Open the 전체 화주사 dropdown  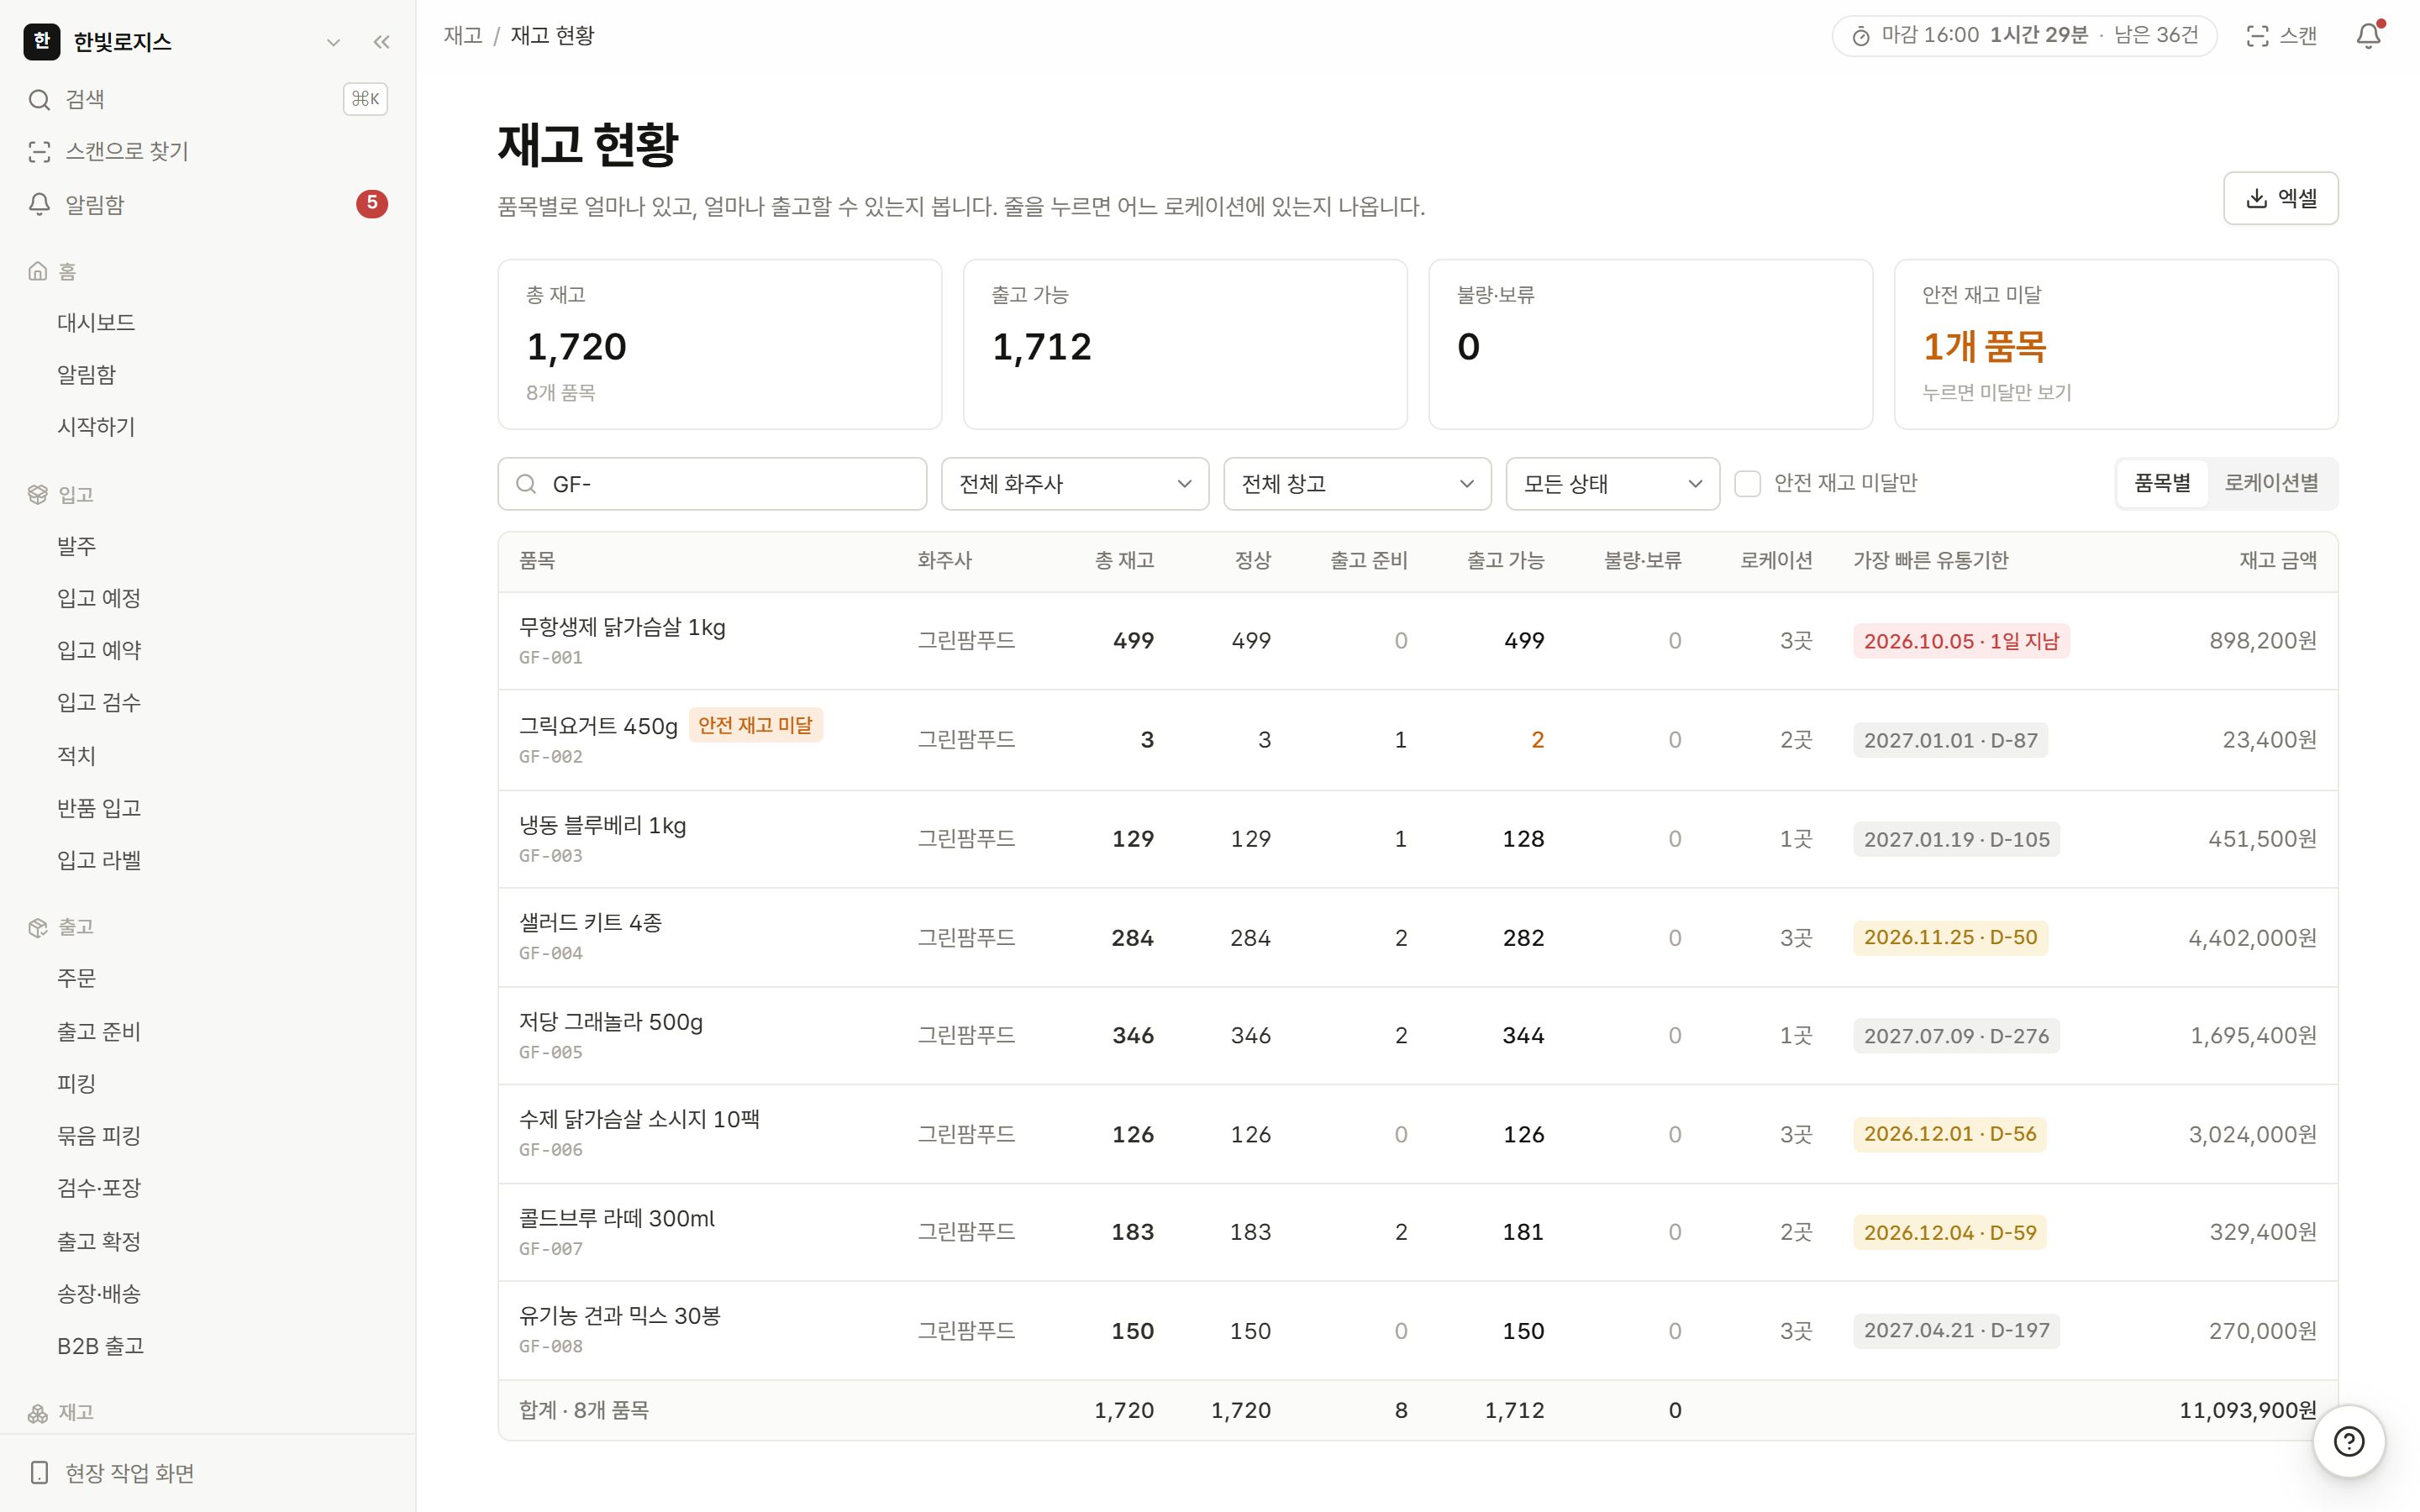1075,484
